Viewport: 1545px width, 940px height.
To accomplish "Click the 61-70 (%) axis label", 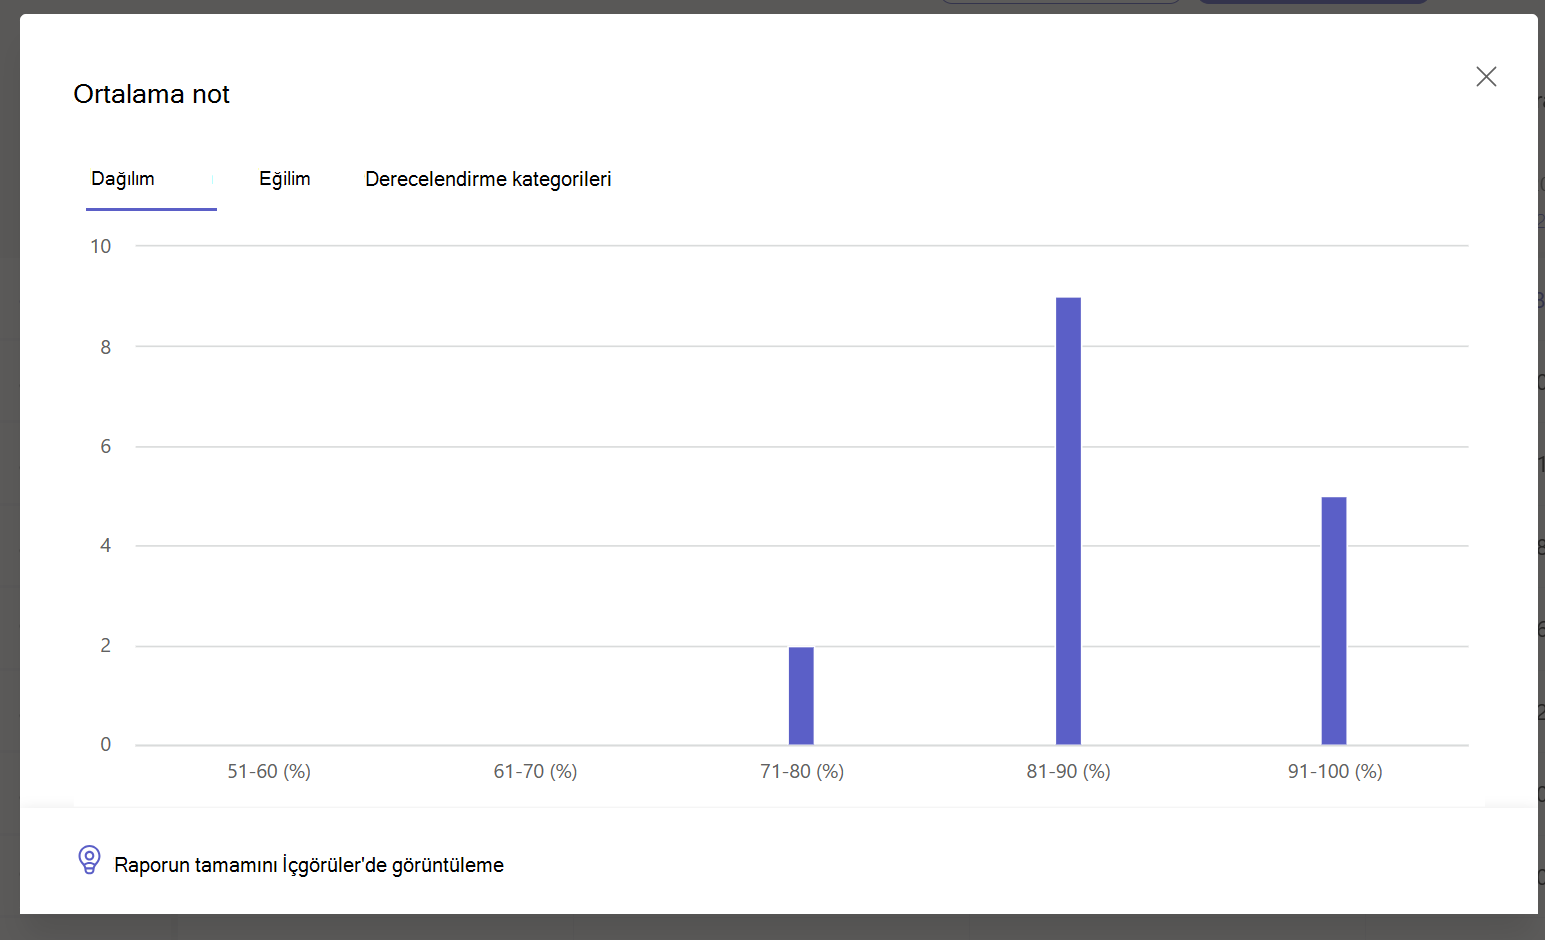I will click(x=535, y=771).
